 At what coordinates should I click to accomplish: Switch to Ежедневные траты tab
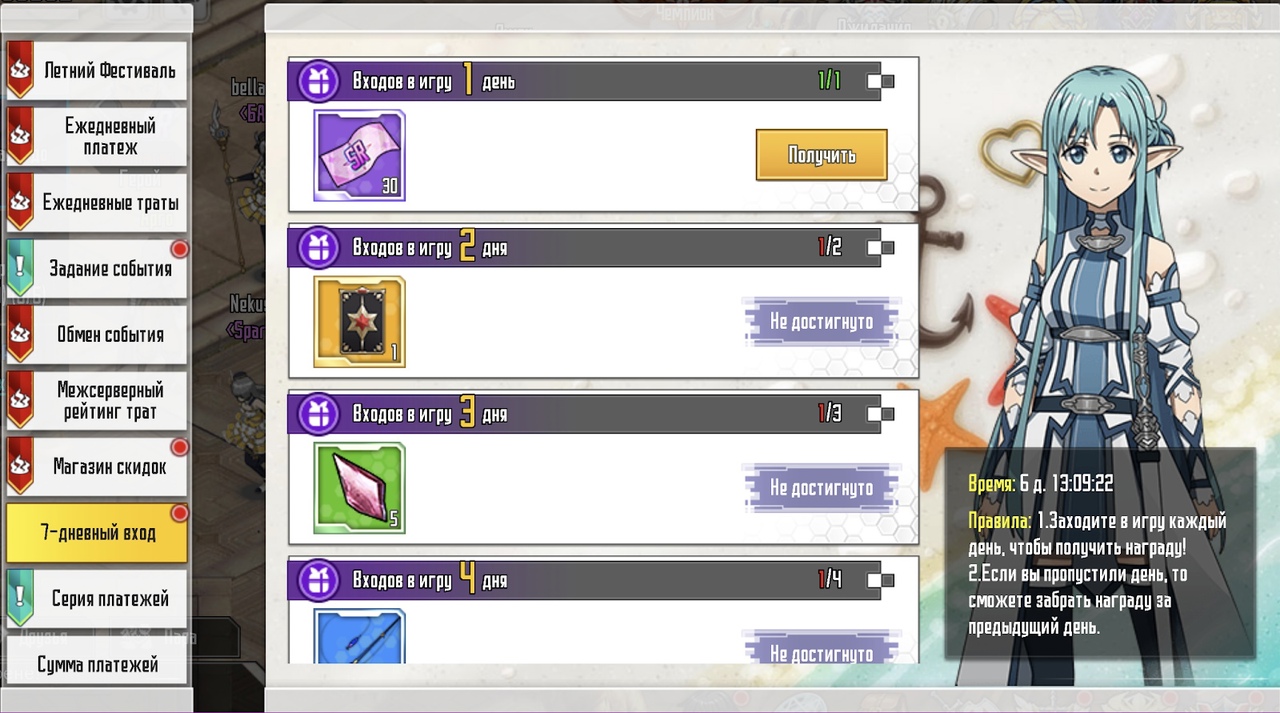tap(97, 203)
